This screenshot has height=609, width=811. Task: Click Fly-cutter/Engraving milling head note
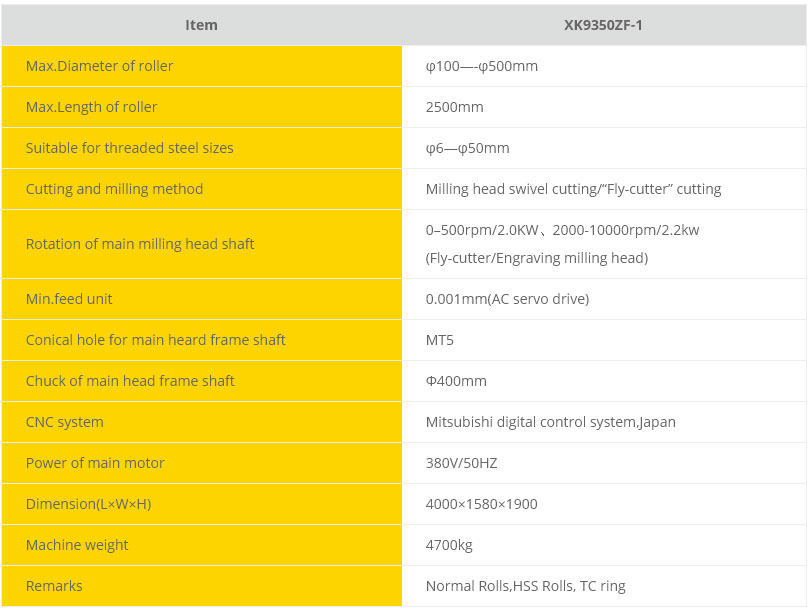[537, 258]
